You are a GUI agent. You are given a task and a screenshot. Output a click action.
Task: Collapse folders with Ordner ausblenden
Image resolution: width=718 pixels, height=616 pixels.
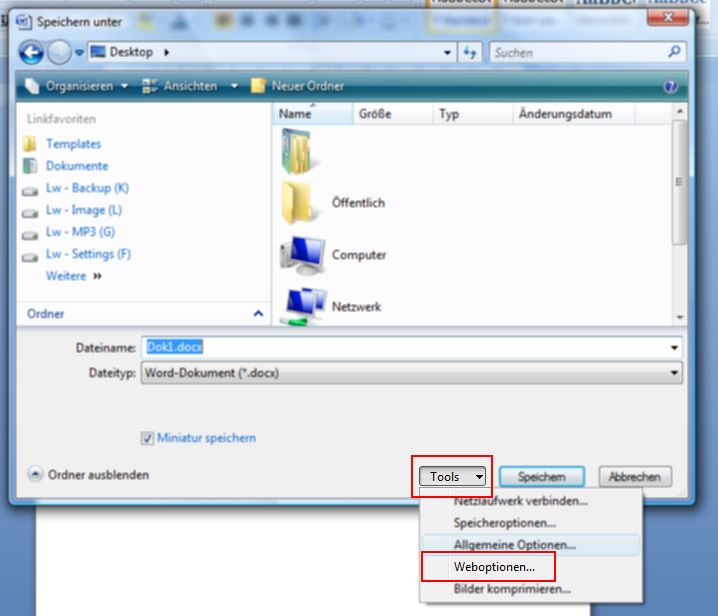(x=89, y=474)
